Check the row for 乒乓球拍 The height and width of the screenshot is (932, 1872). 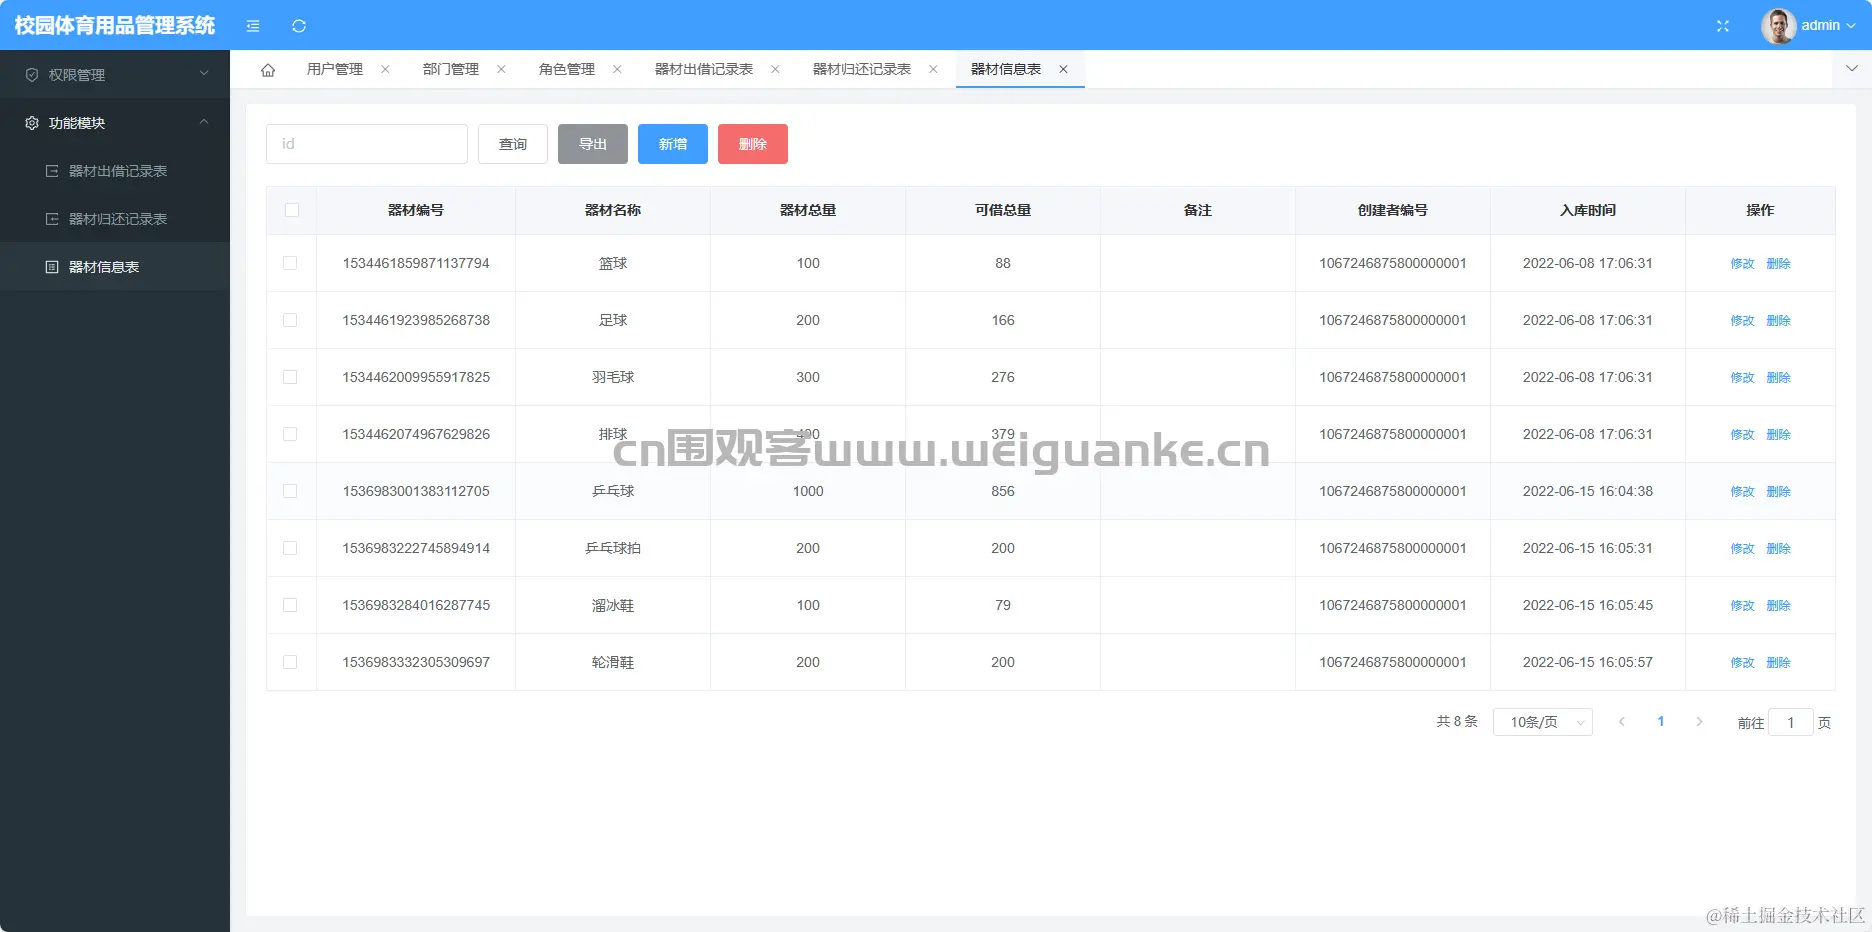(x=290, y=548)
